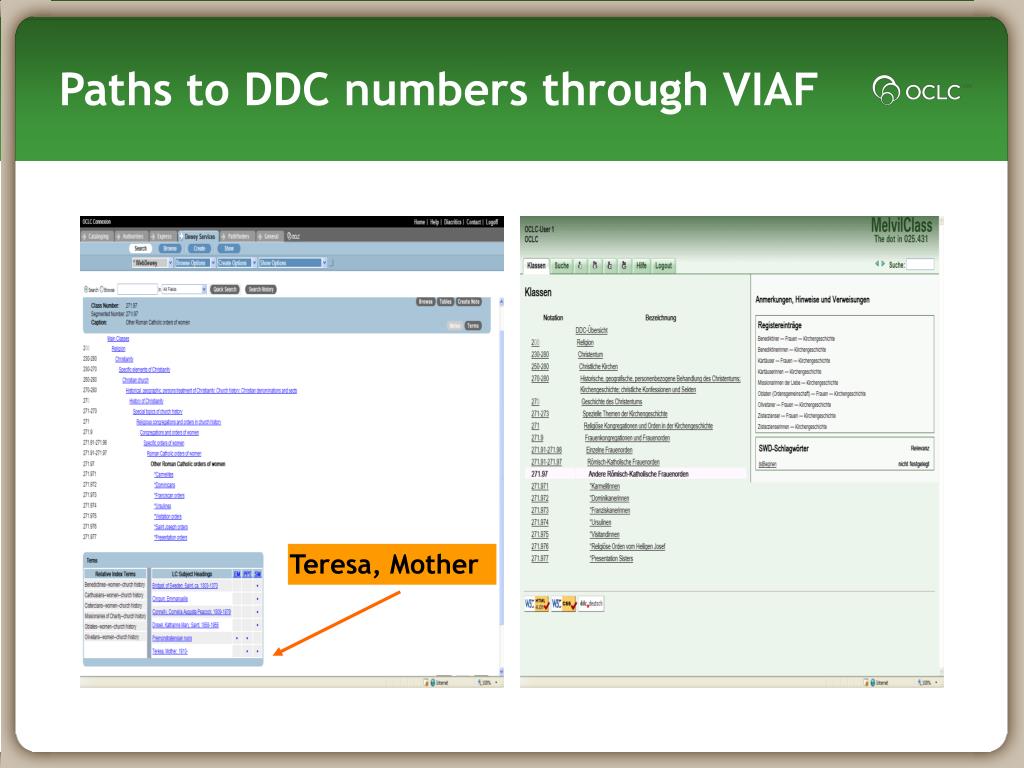Open the All Fields search scope dropdown
The width and height of the screenshot is (1024, 768).
[184, 289]
